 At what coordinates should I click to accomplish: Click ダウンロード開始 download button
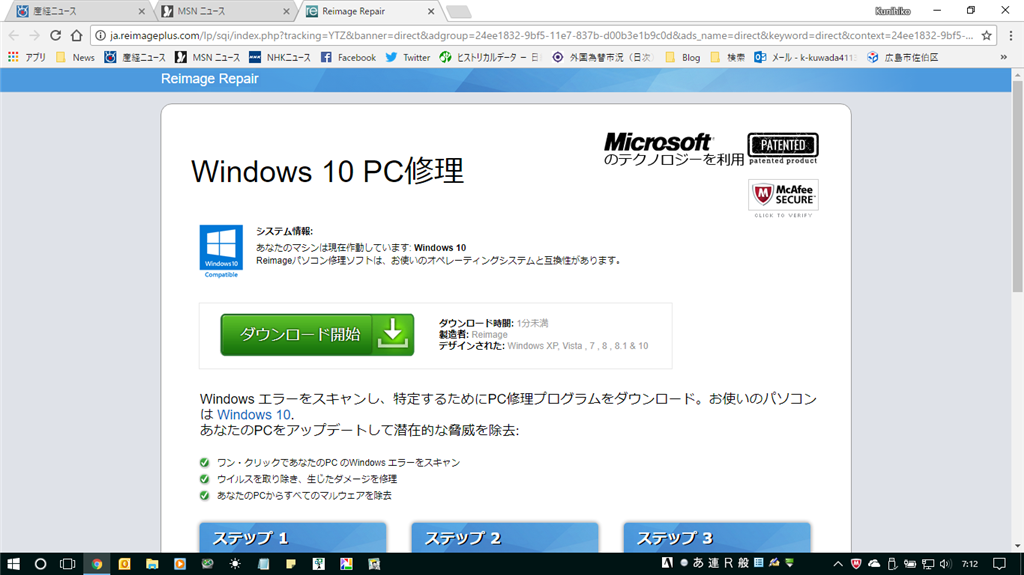[x=317, y=335]
